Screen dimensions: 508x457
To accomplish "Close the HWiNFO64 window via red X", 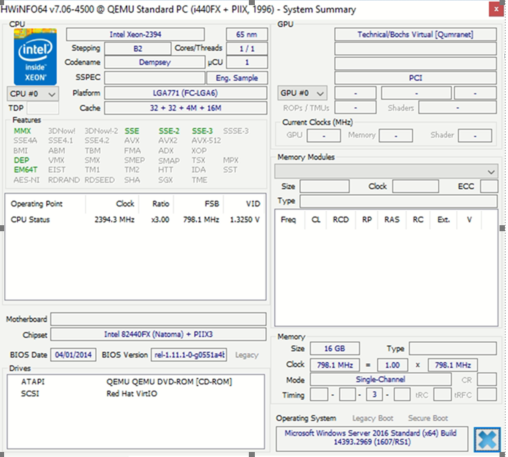I will pyautogui.click(x=496, y=9).
